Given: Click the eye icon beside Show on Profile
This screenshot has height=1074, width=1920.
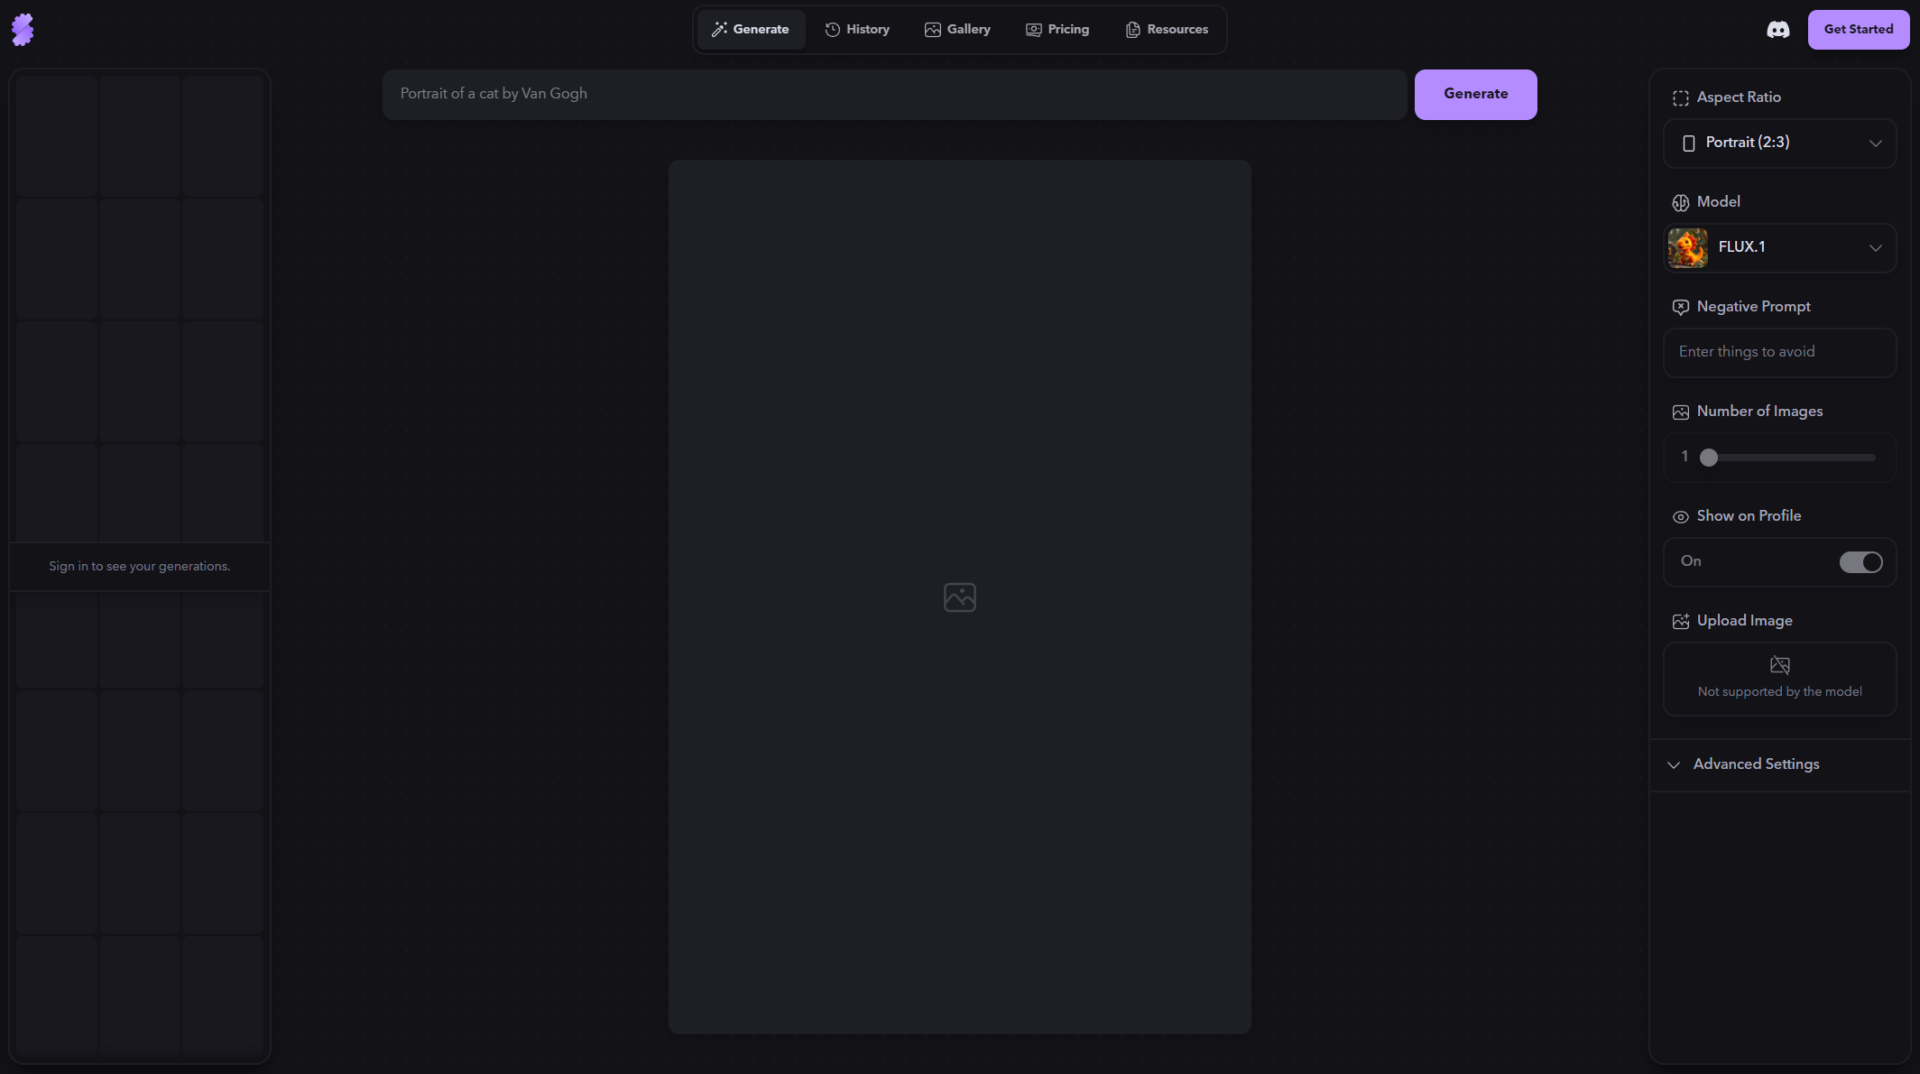Looking at the screenshot, I should (1680, 517).
